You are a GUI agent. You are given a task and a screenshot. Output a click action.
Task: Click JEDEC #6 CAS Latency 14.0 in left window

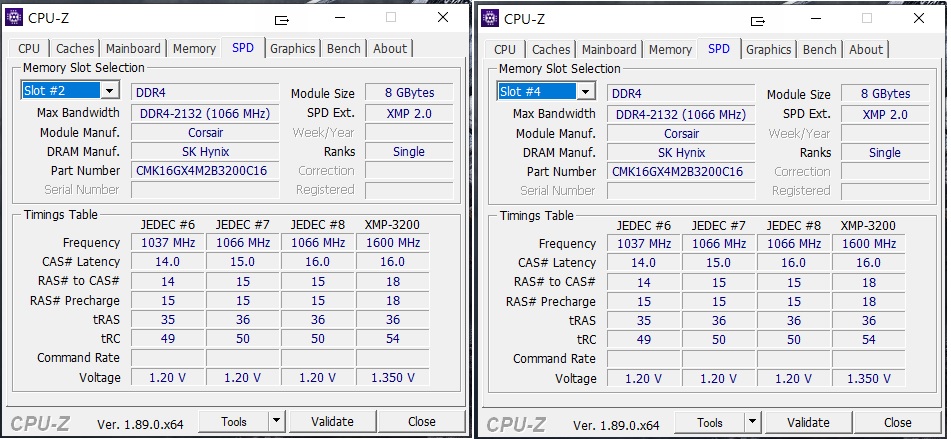point(168,261)
